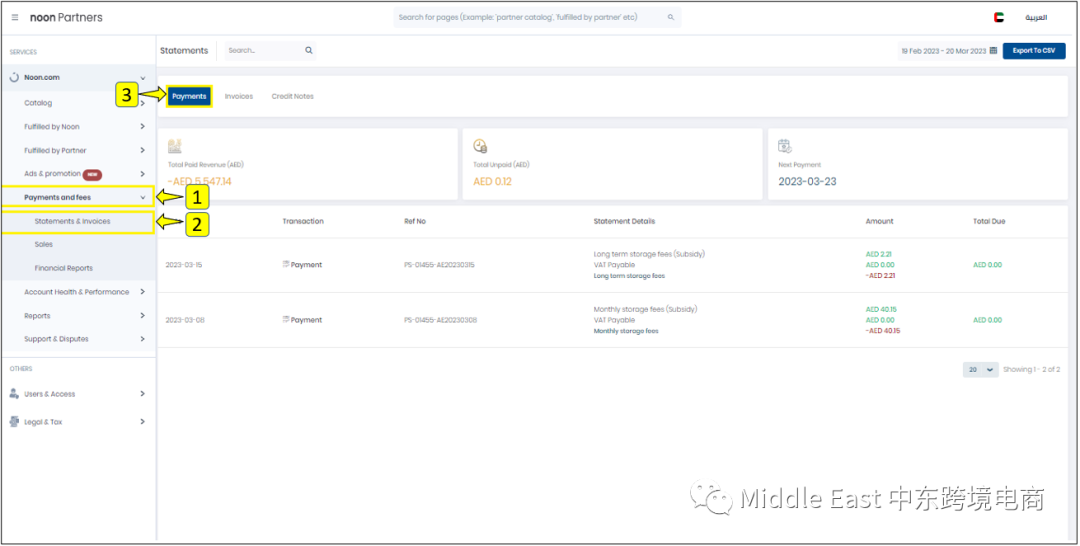This screenshot has height=546, width=1080.
Task: Switch to the Payments tab
Action: point(189,96)
